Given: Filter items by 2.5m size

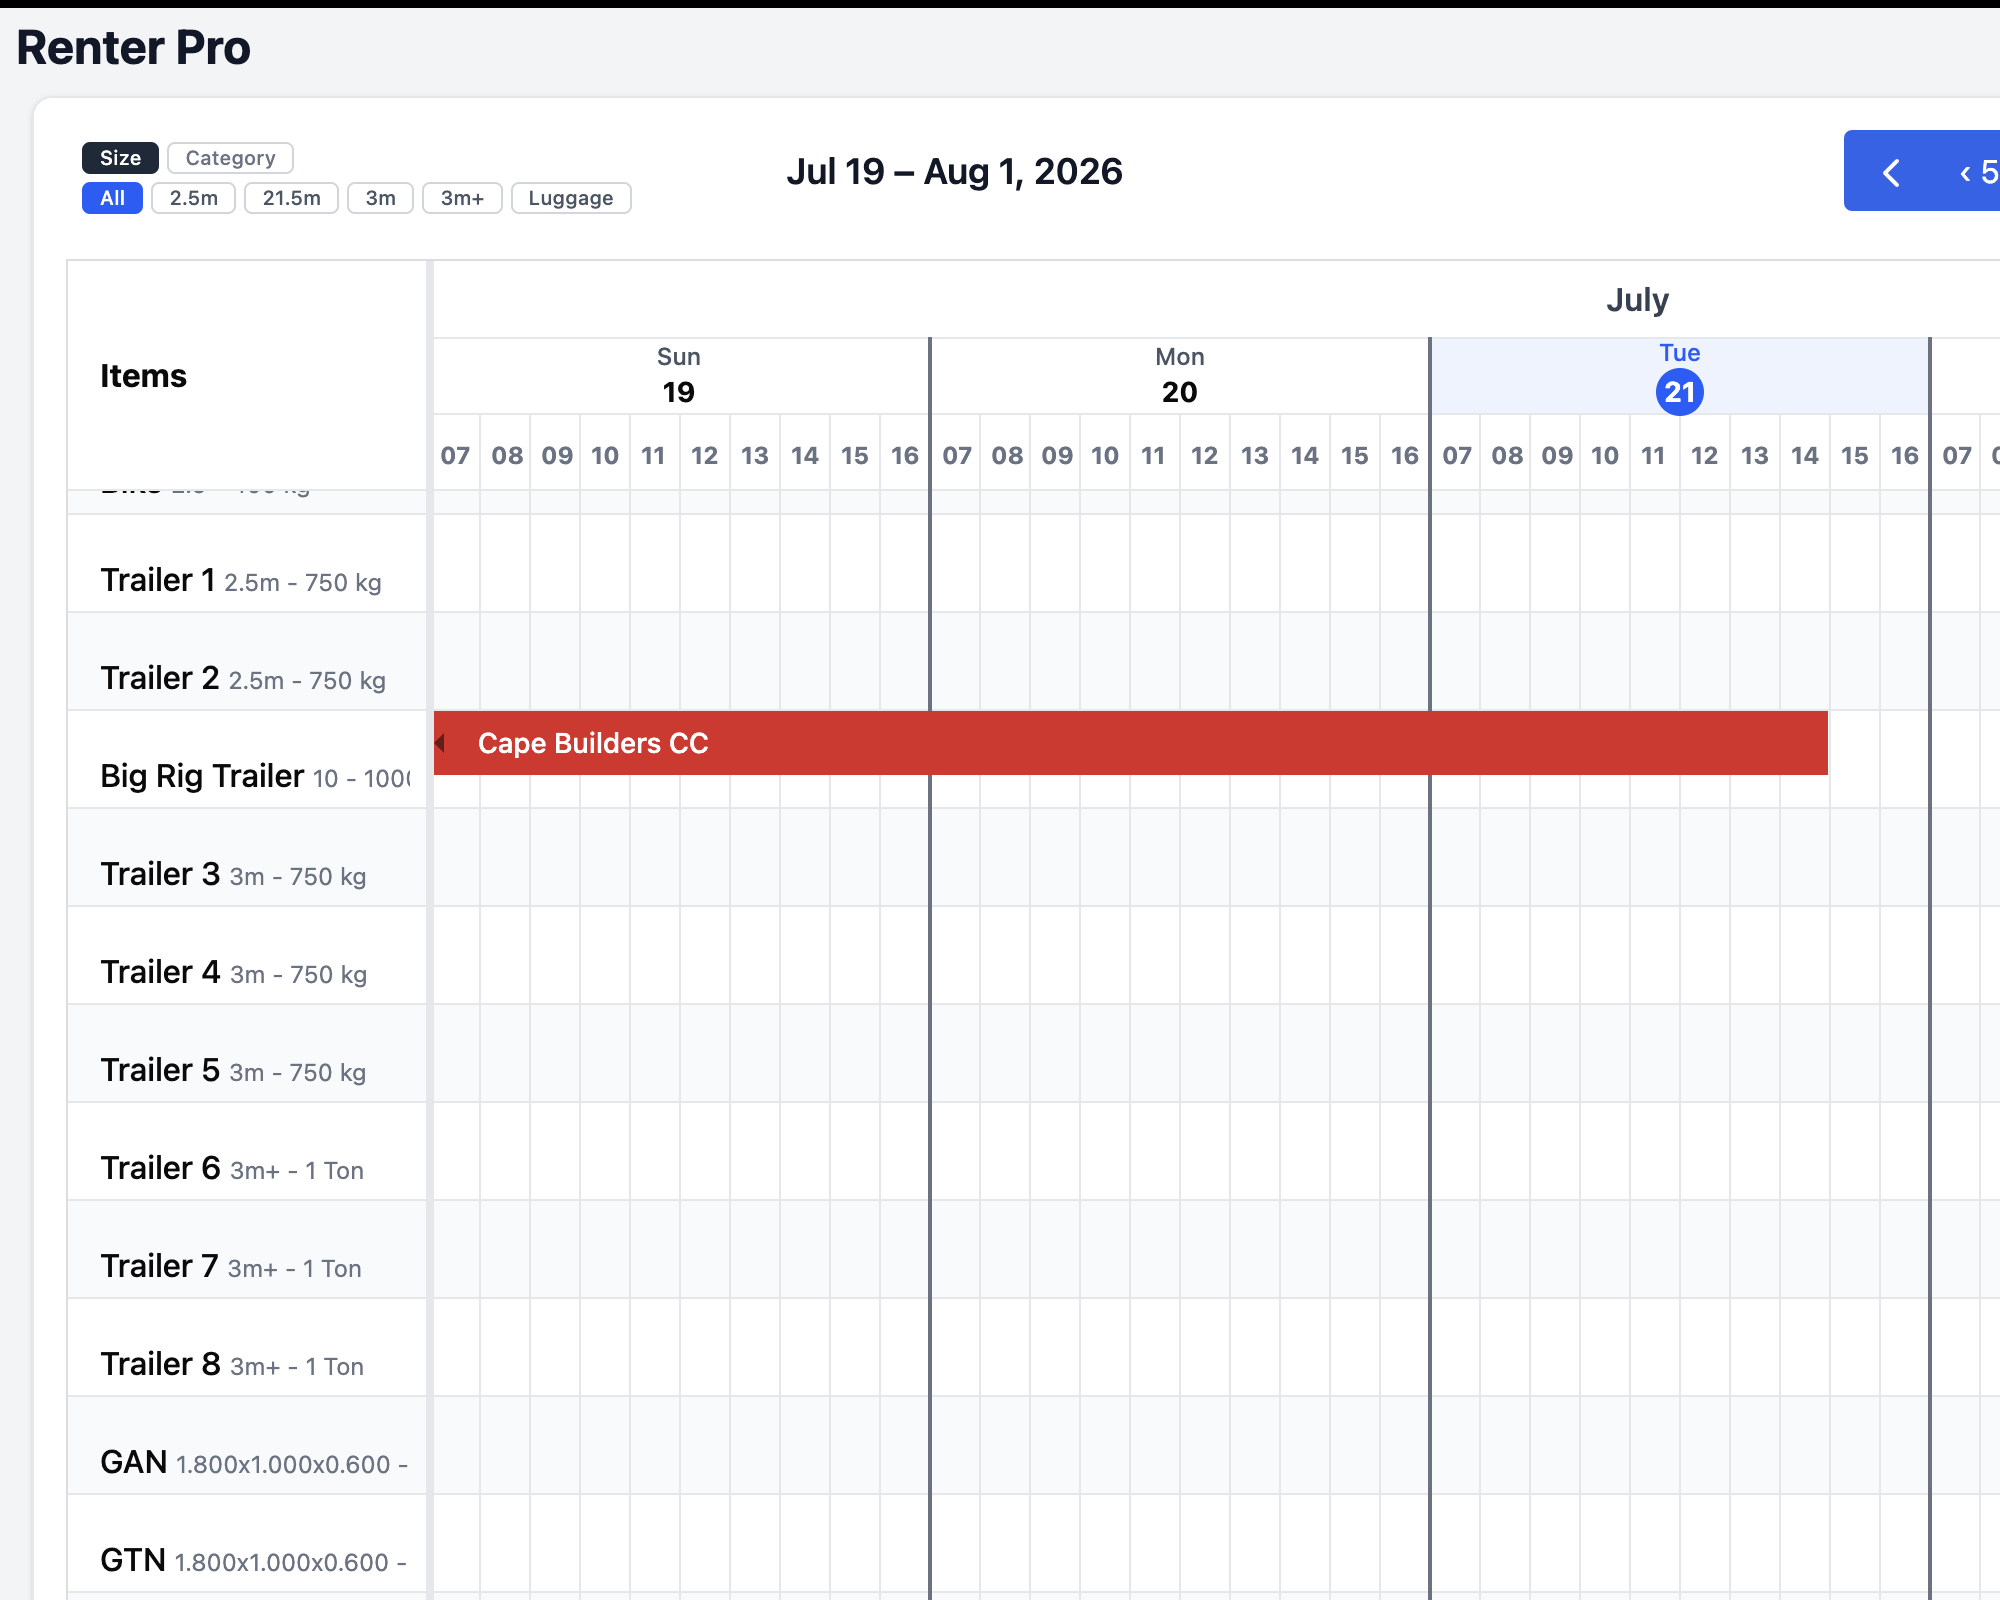Looking at the screenshot, I should (x=193, y=198).
